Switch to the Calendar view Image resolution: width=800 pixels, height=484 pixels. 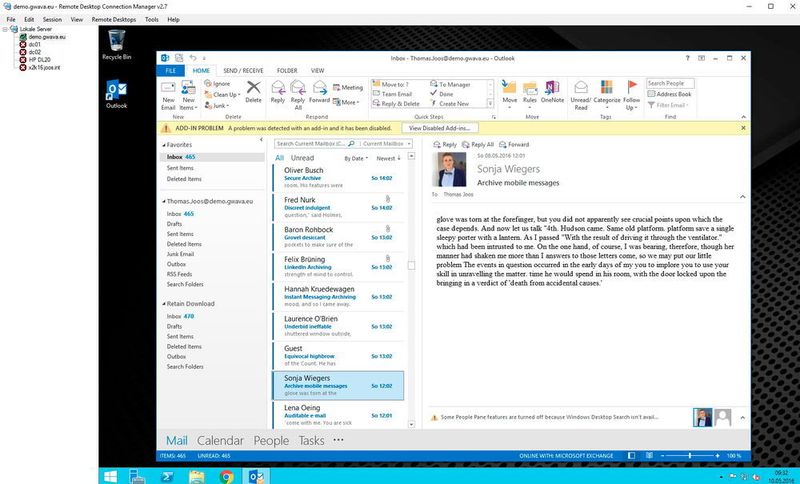tap(220, 441)
